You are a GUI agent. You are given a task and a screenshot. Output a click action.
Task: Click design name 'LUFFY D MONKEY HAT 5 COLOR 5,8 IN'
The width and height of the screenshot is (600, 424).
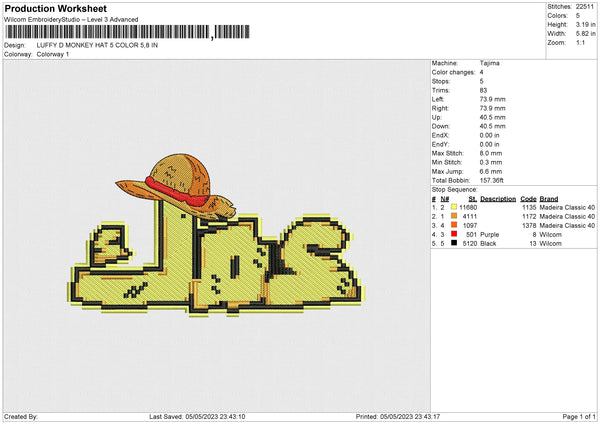(x=97, y=45)
